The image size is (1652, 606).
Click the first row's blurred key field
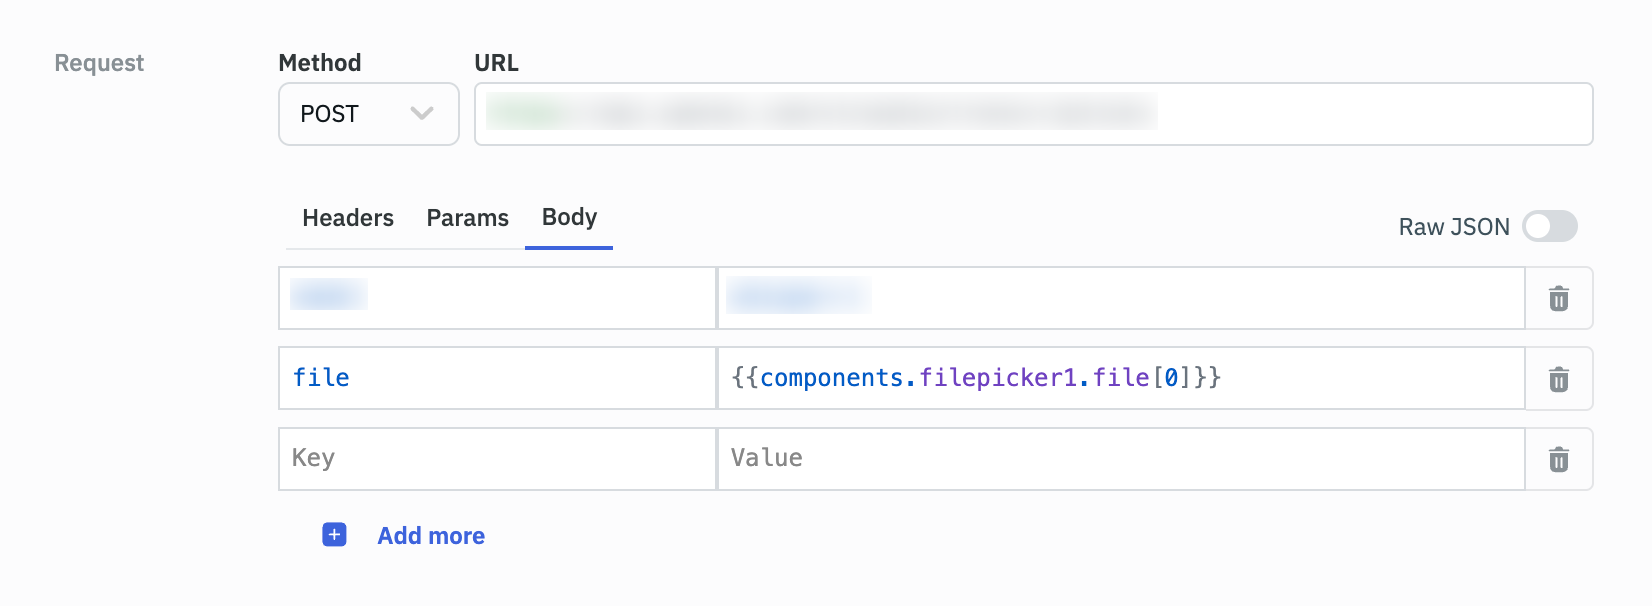coord(497,298)
